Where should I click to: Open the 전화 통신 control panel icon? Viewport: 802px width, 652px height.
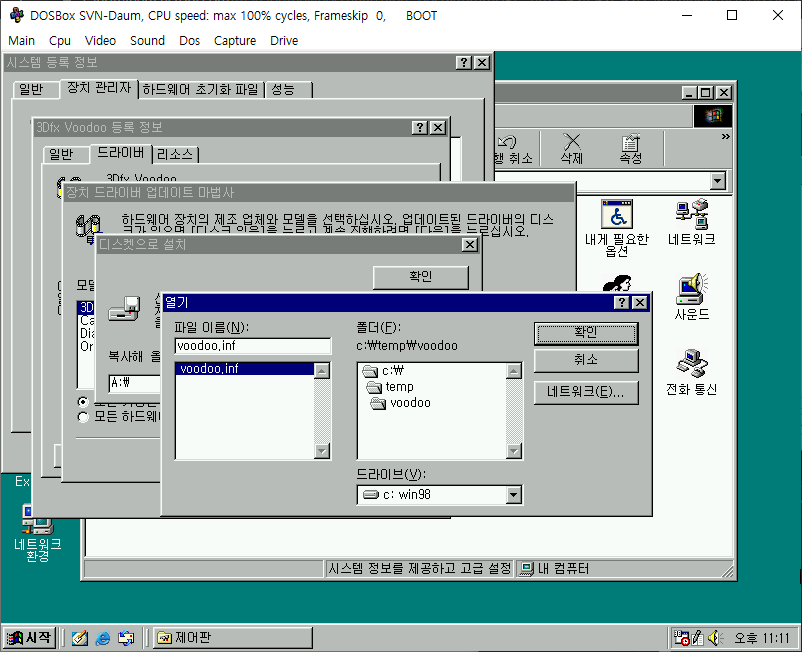coord(692,372)
